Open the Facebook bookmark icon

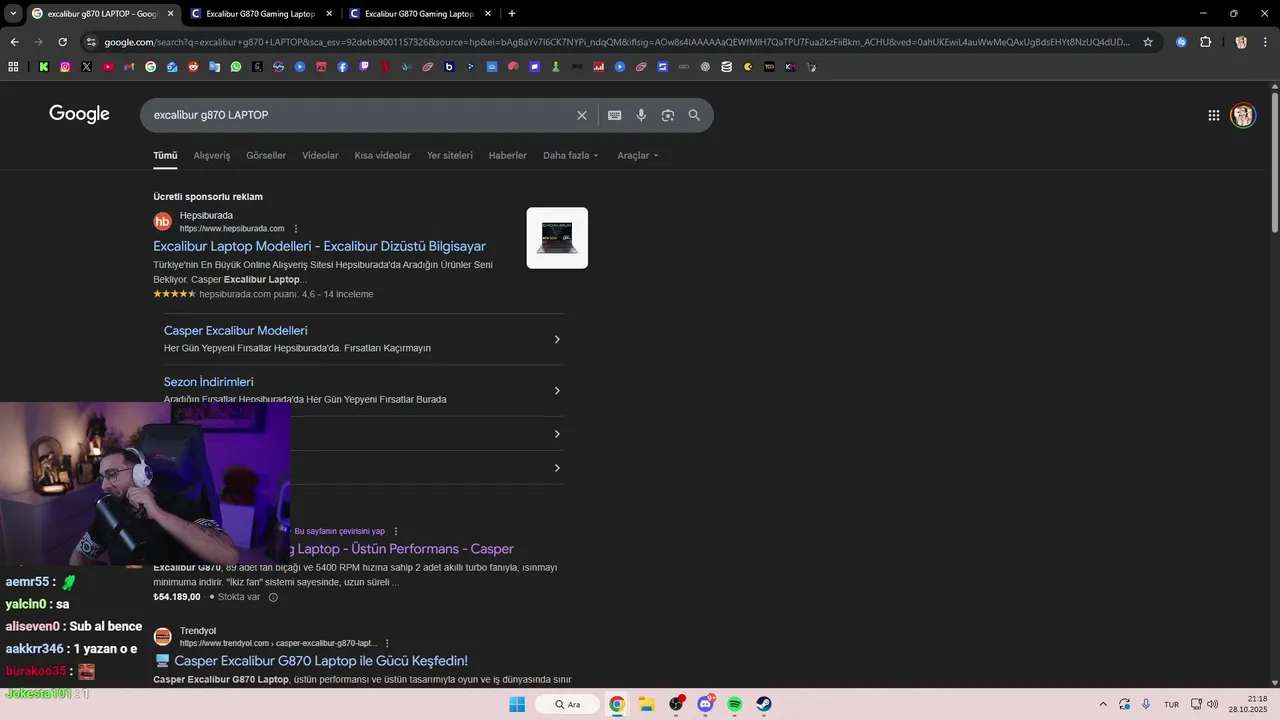coord(342,67)
